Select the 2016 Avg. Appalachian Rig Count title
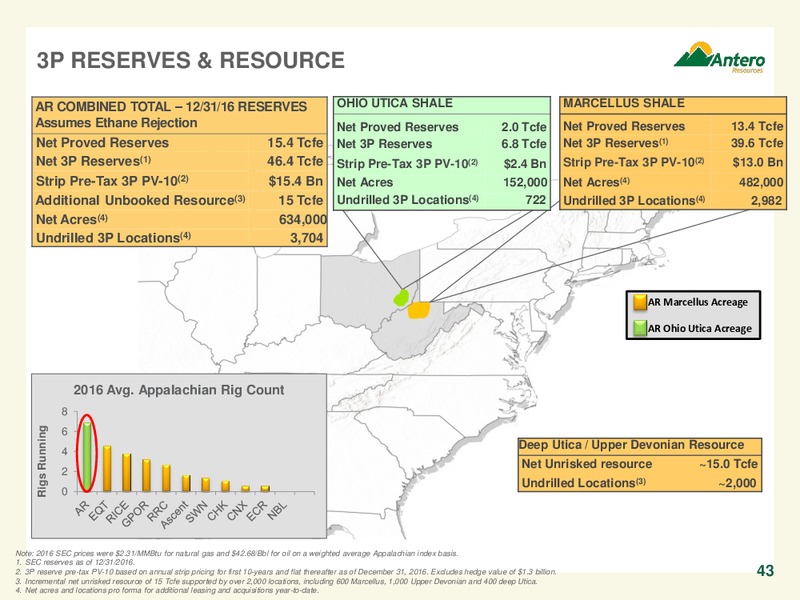 (179, 390)
